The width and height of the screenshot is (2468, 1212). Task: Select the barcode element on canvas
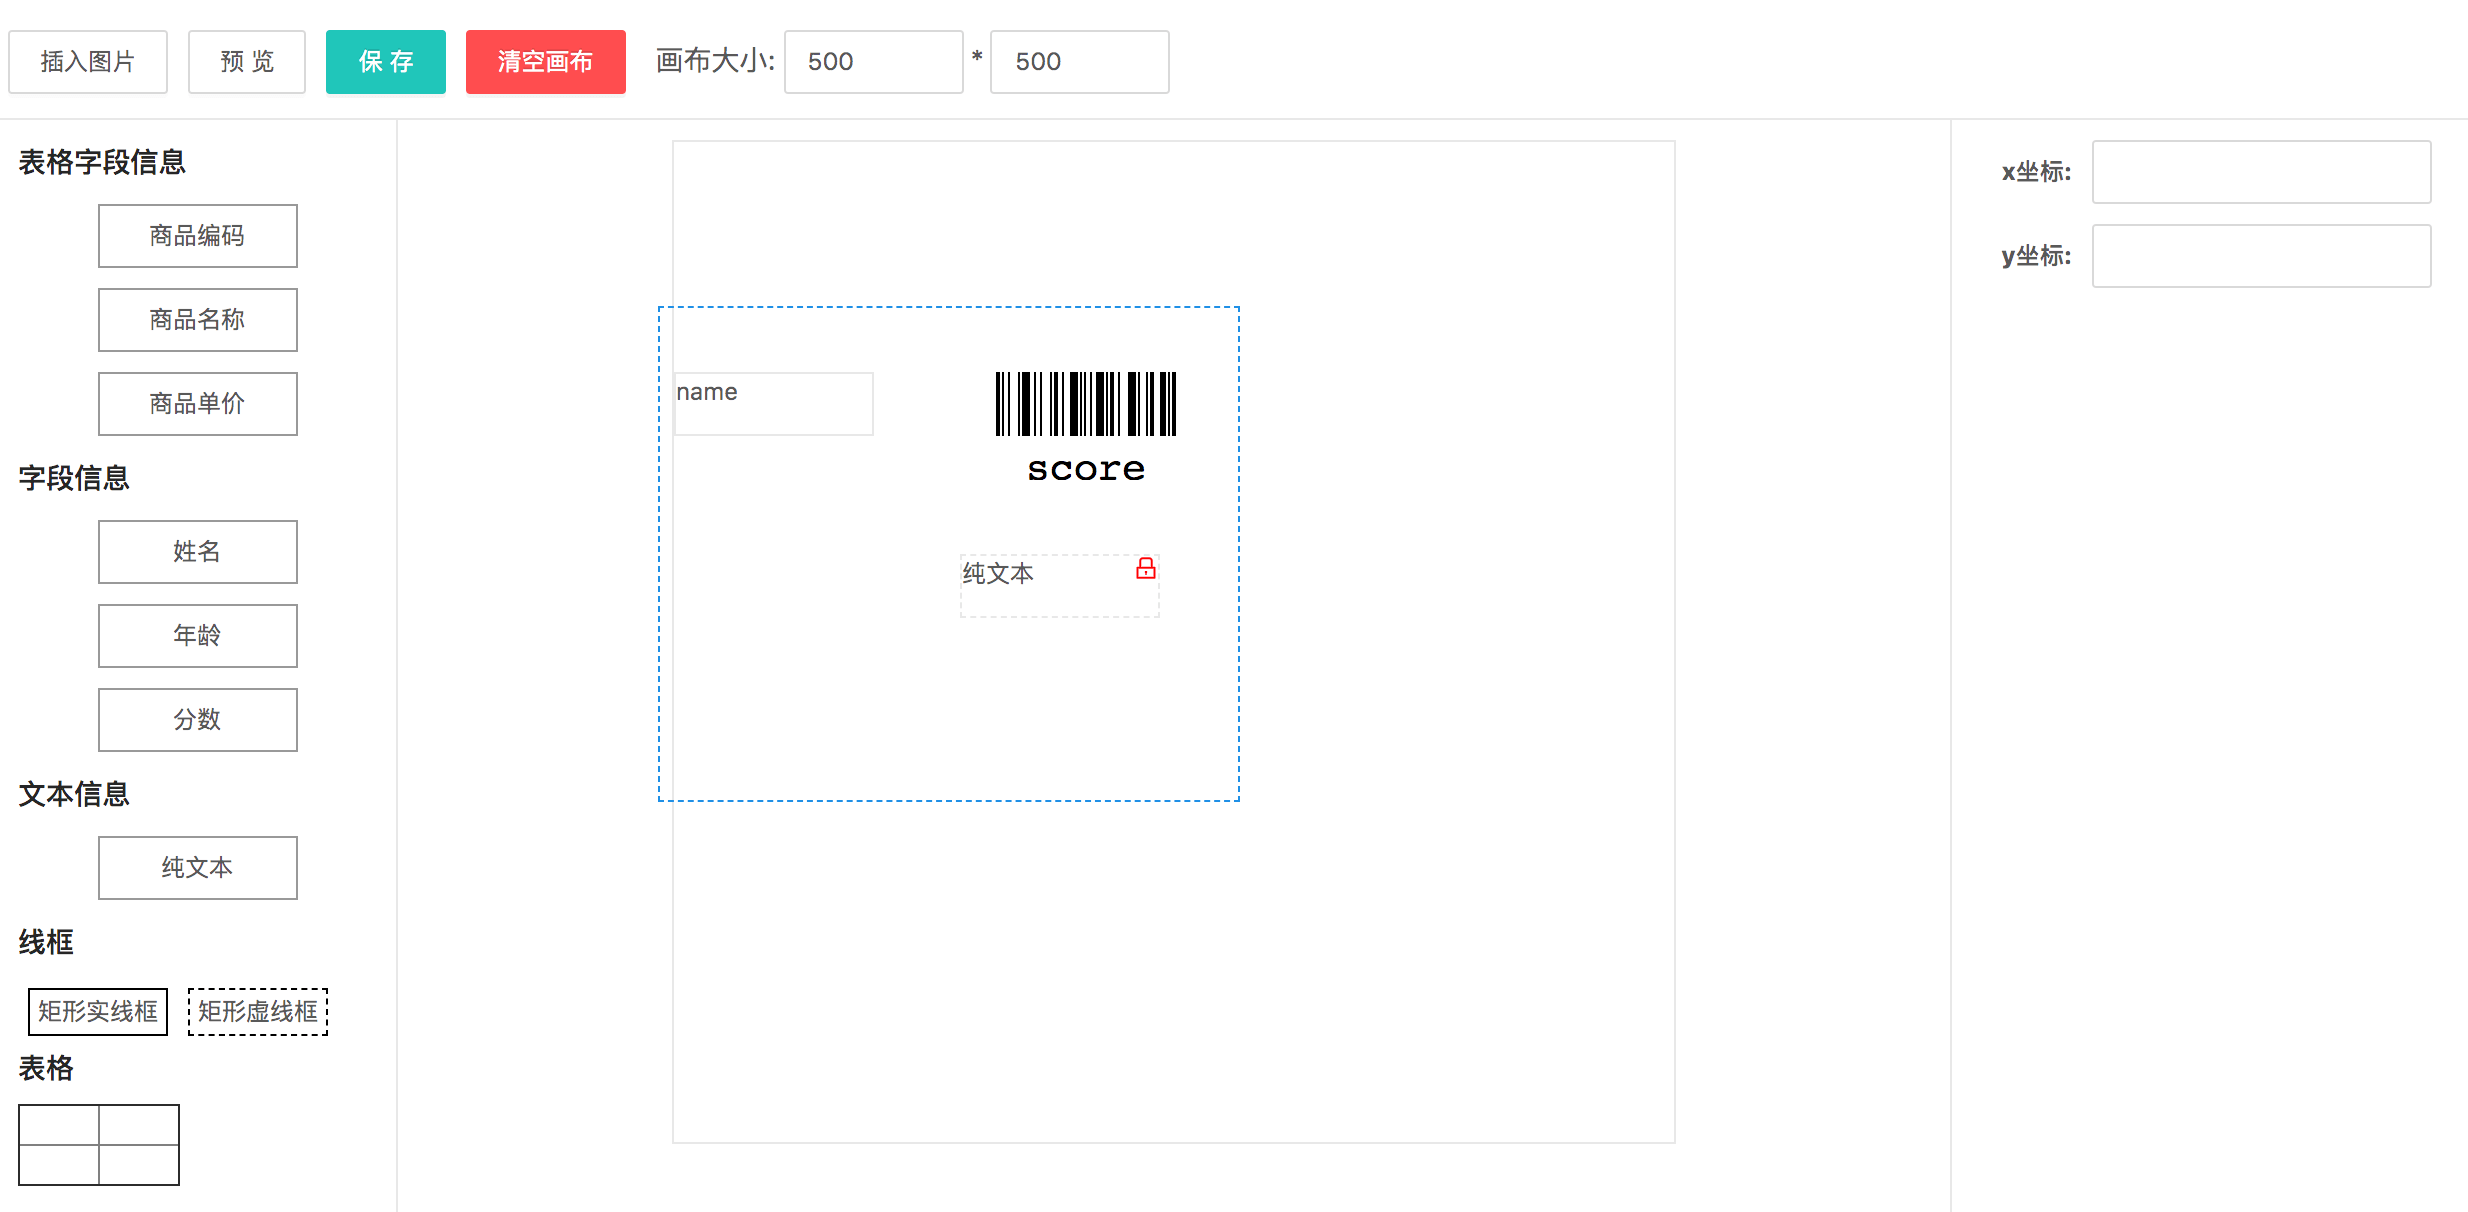point(1086,405)
